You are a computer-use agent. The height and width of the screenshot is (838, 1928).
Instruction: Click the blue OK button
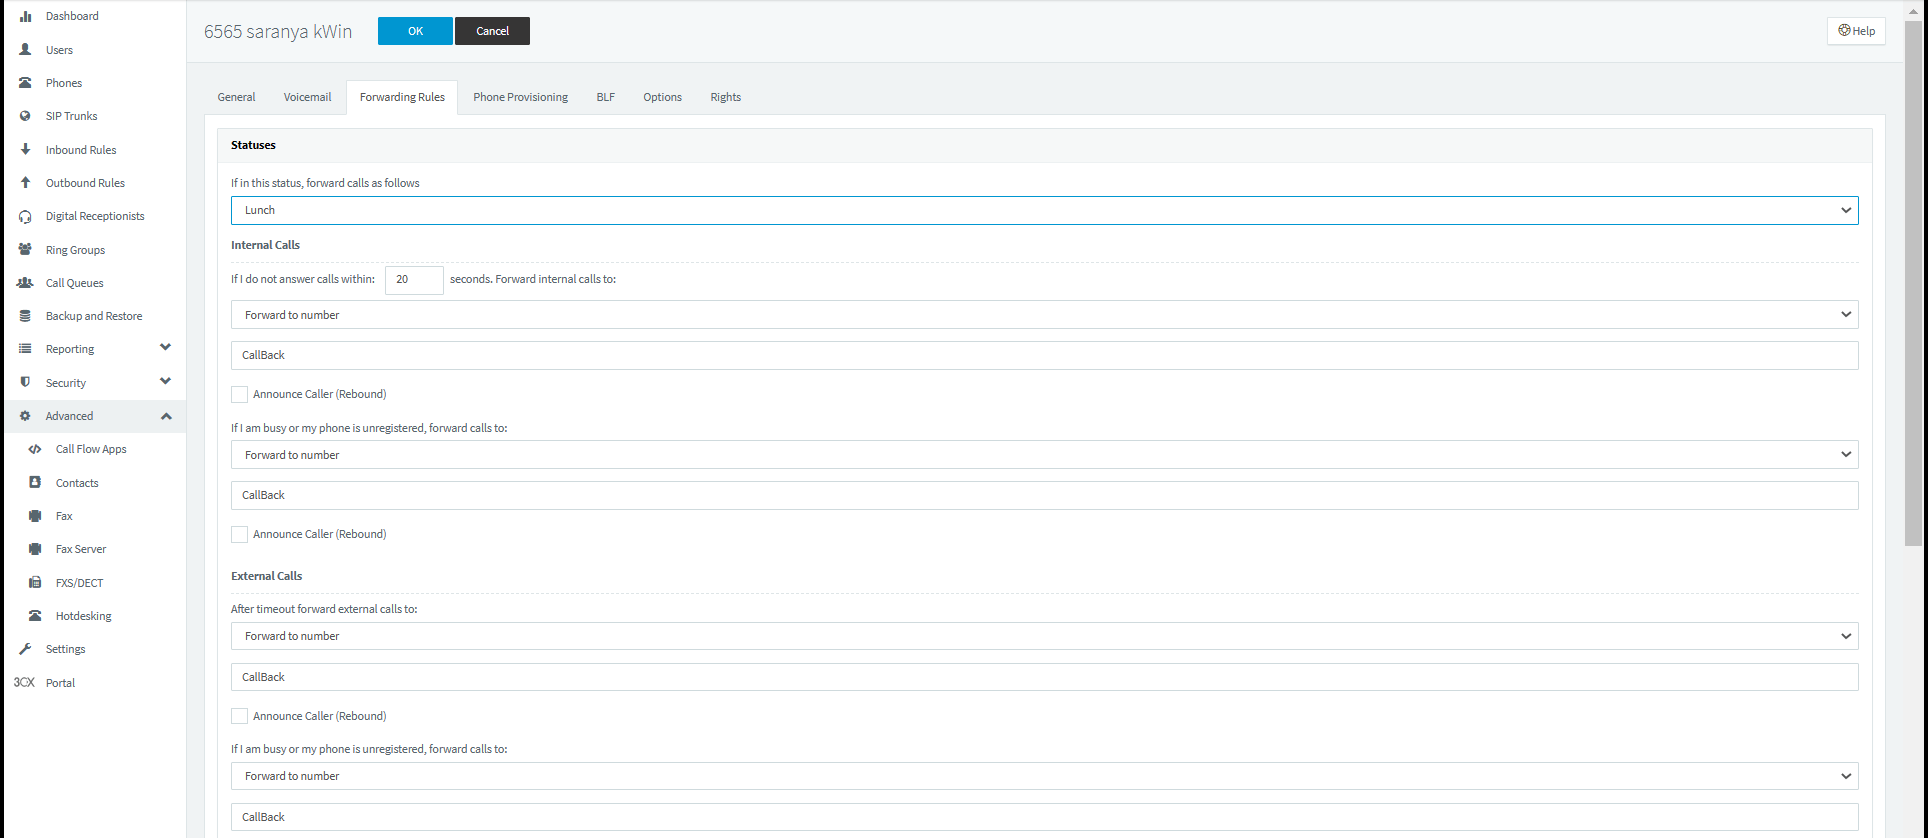tap(415, 31)
